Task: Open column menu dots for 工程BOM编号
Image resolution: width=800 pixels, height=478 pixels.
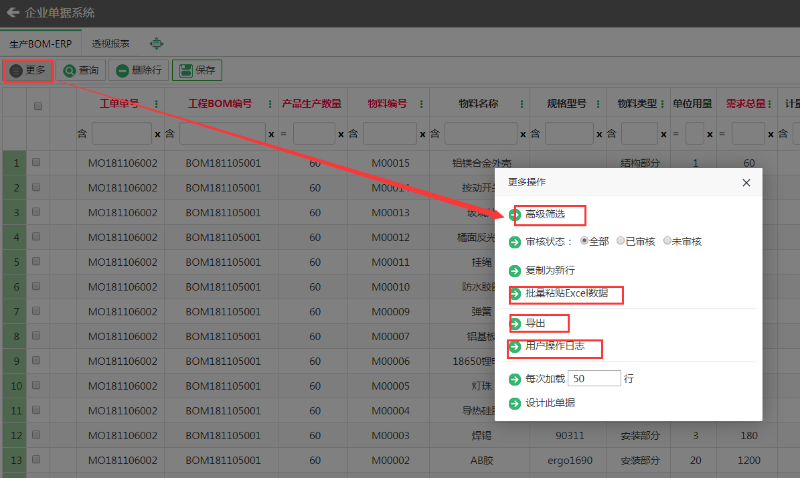Action: tap(270, 104)
